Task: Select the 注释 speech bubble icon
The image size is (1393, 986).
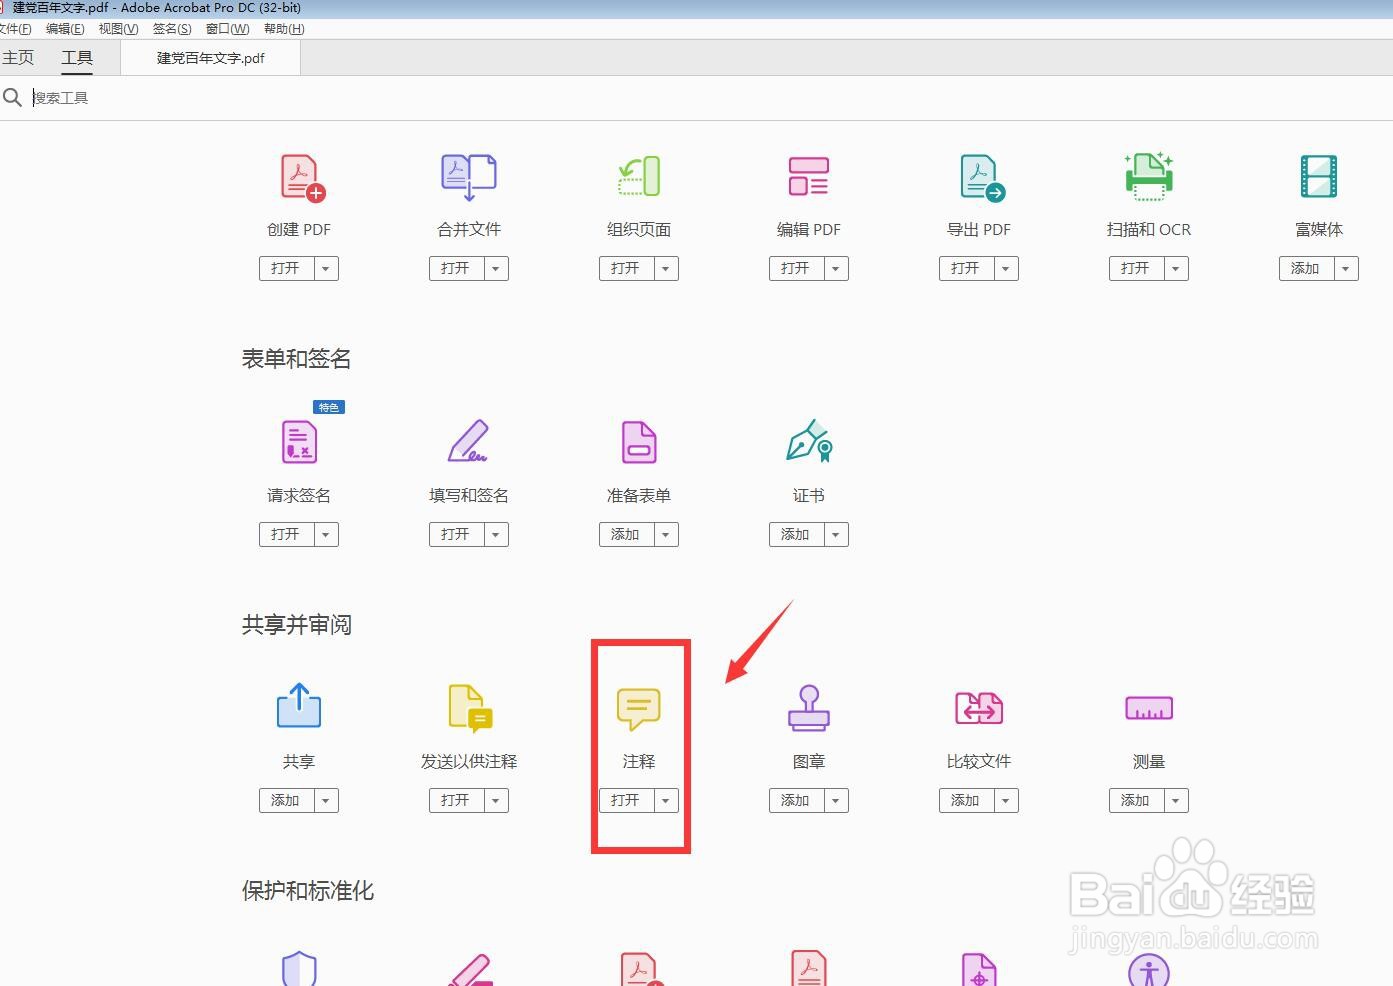Action: point(638,709)
